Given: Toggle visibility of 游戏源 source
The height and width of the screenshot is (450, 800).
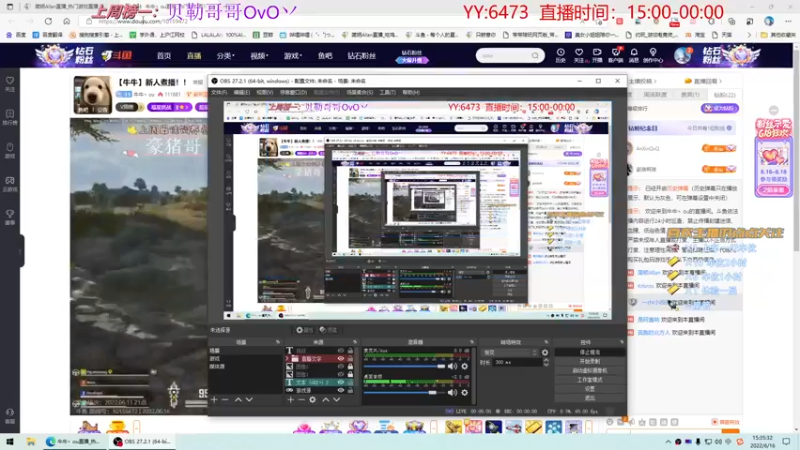Looking at the screenshot, I should 340,390.
